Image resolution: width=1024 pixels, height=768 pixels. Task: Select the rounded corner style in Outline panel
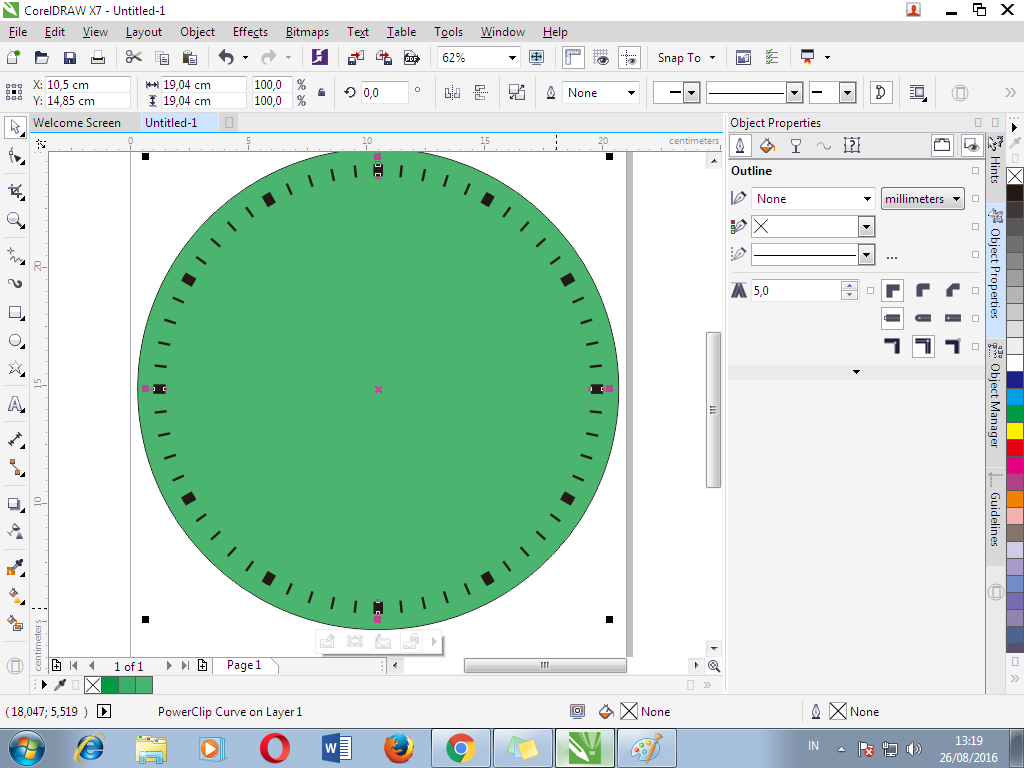point(922,290)
